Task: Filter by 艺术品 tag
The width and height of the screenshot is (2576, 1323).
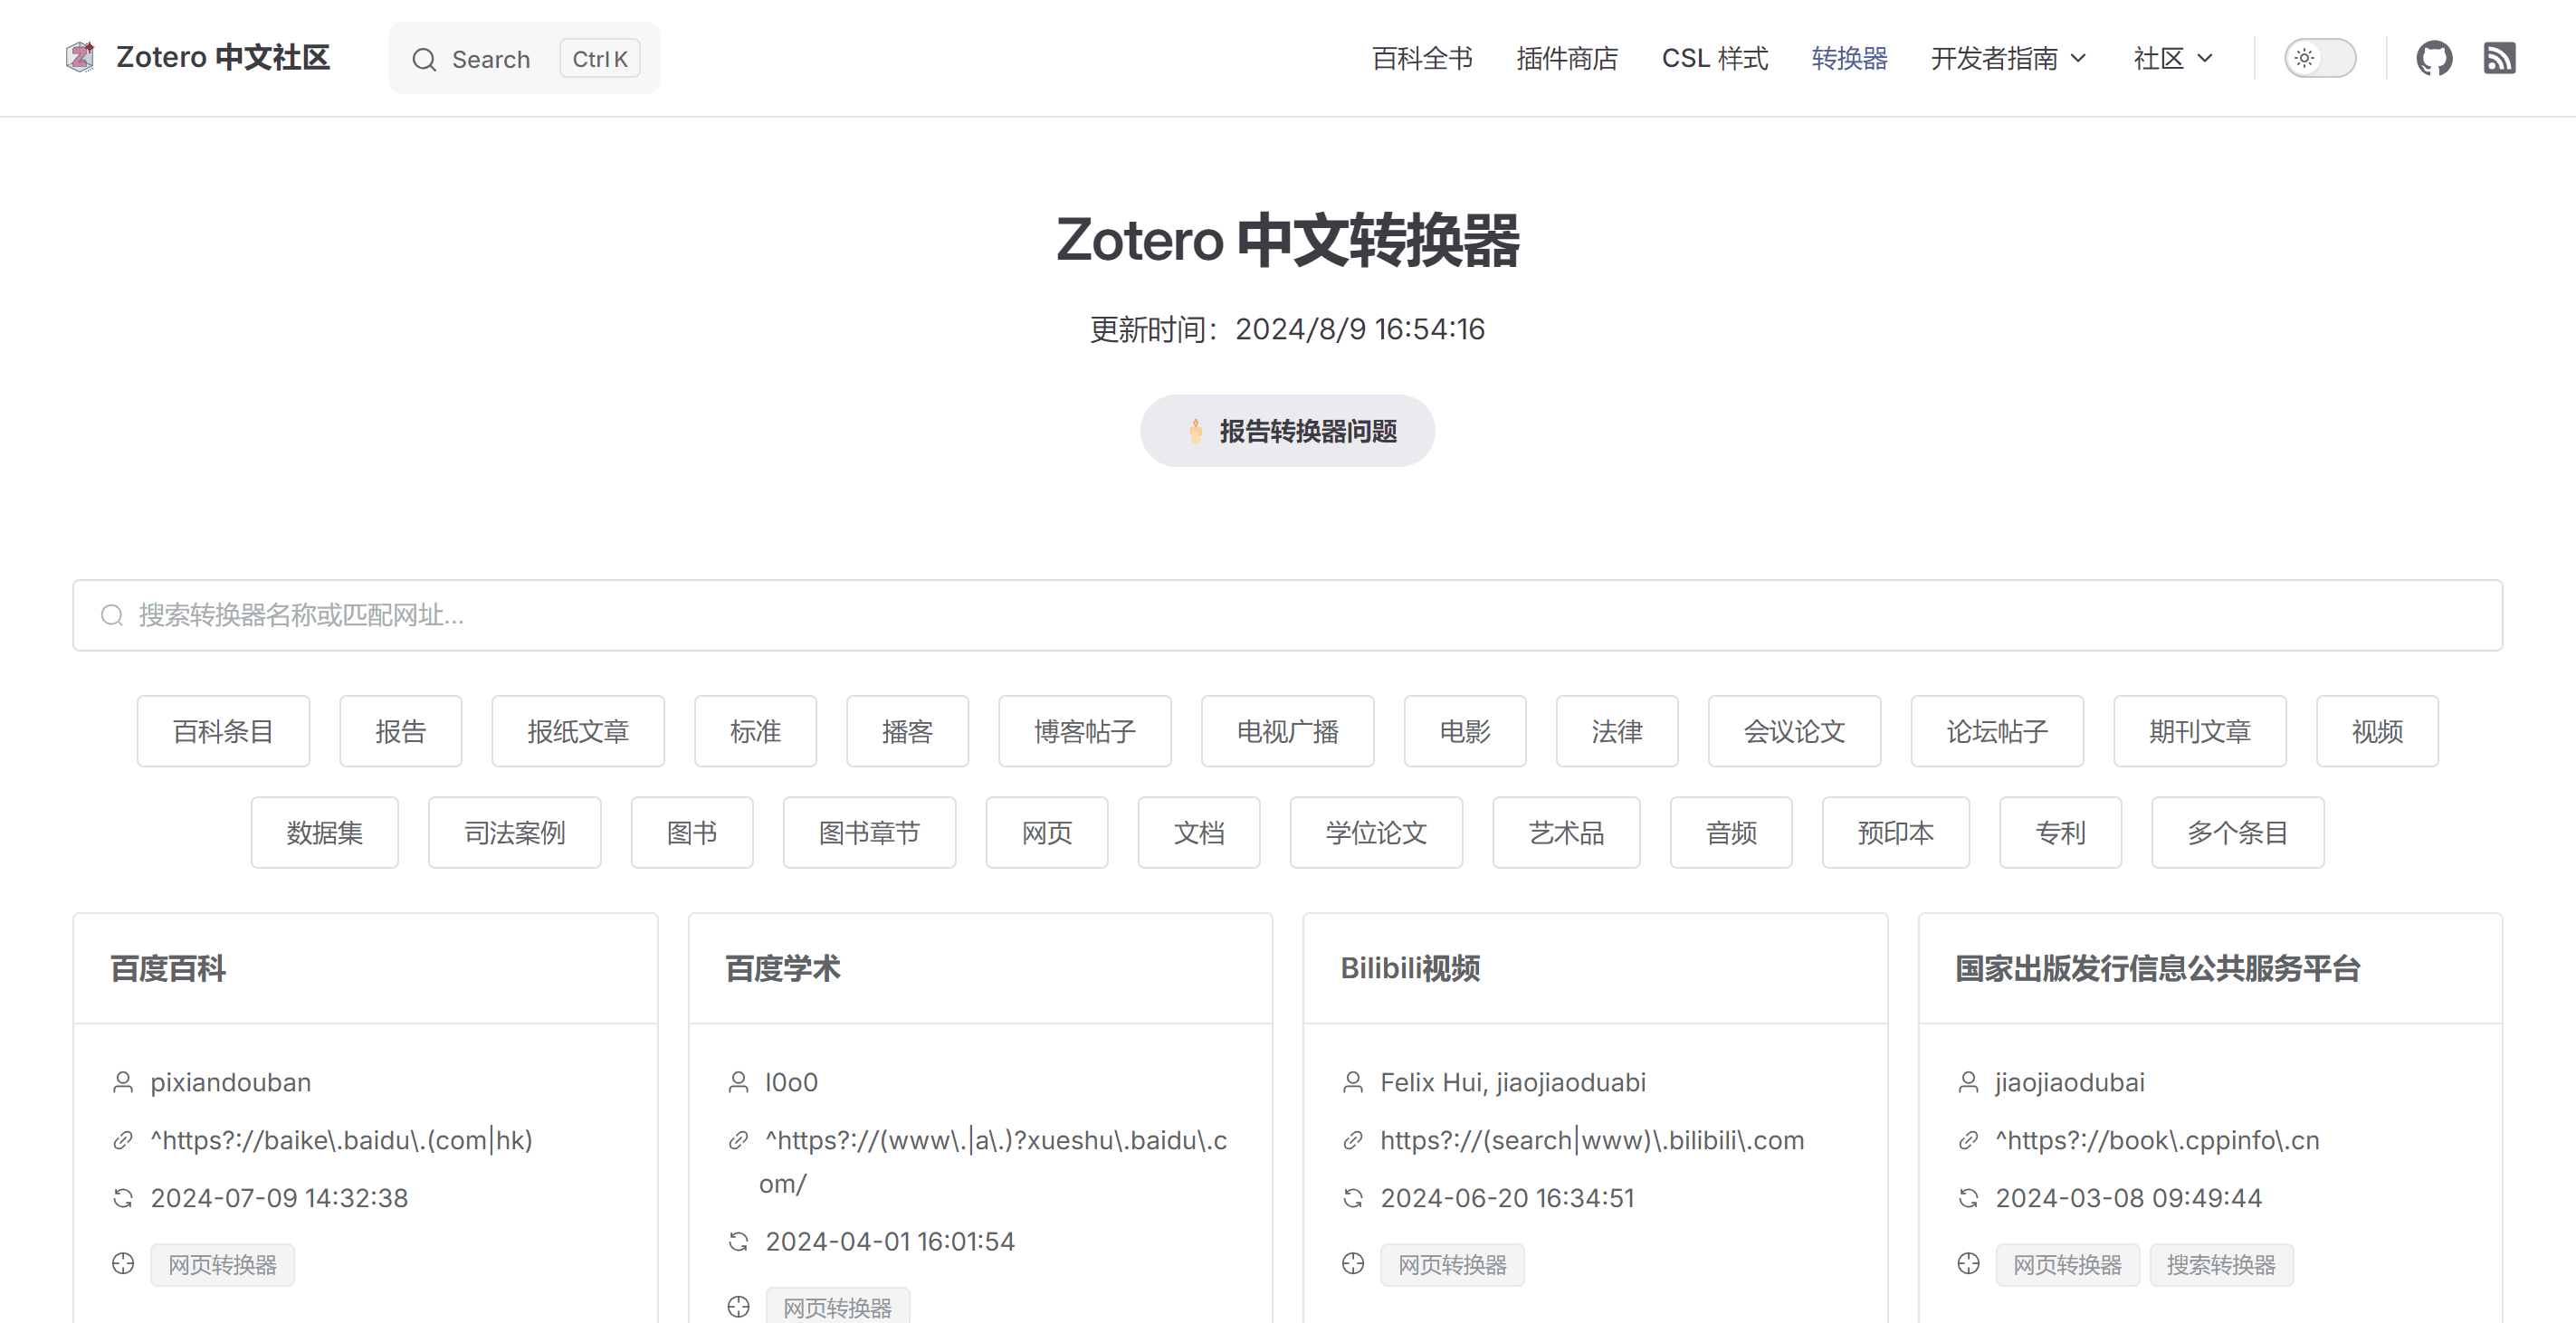Action: point(1567,832)
